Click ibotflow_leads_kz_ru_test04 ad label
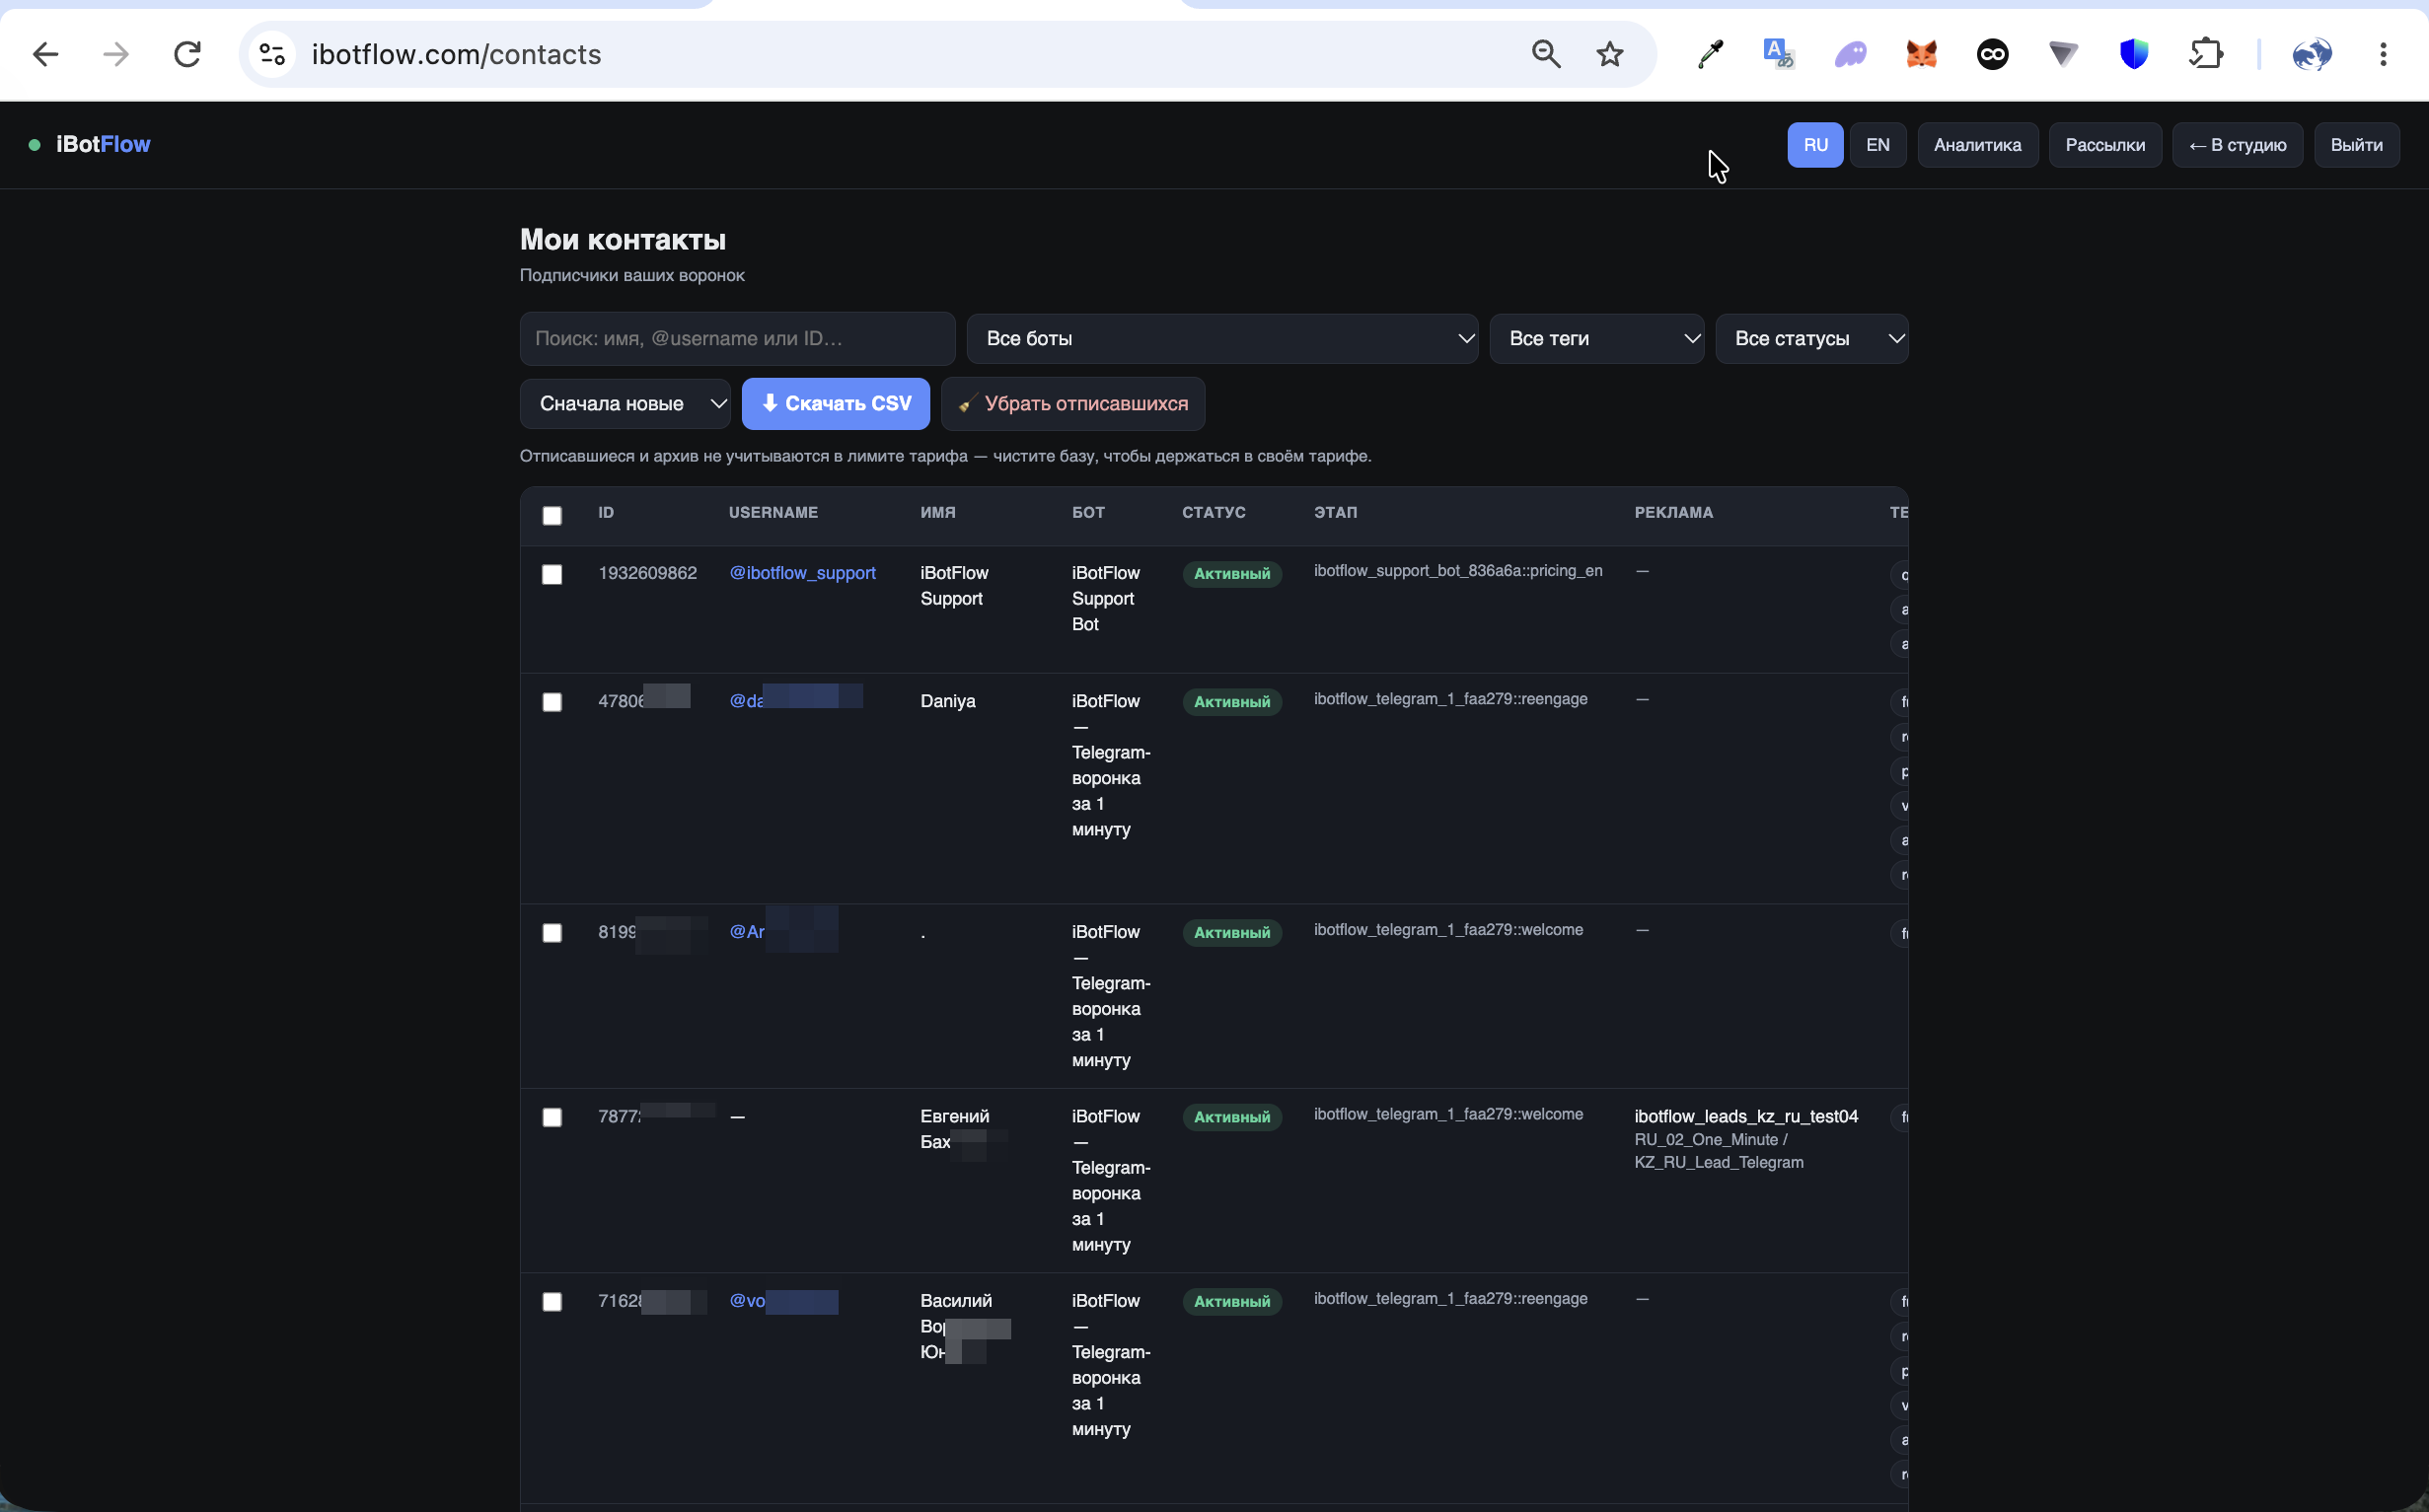This screenshot has width=2429, height=1512. tap(1746, 1116)
